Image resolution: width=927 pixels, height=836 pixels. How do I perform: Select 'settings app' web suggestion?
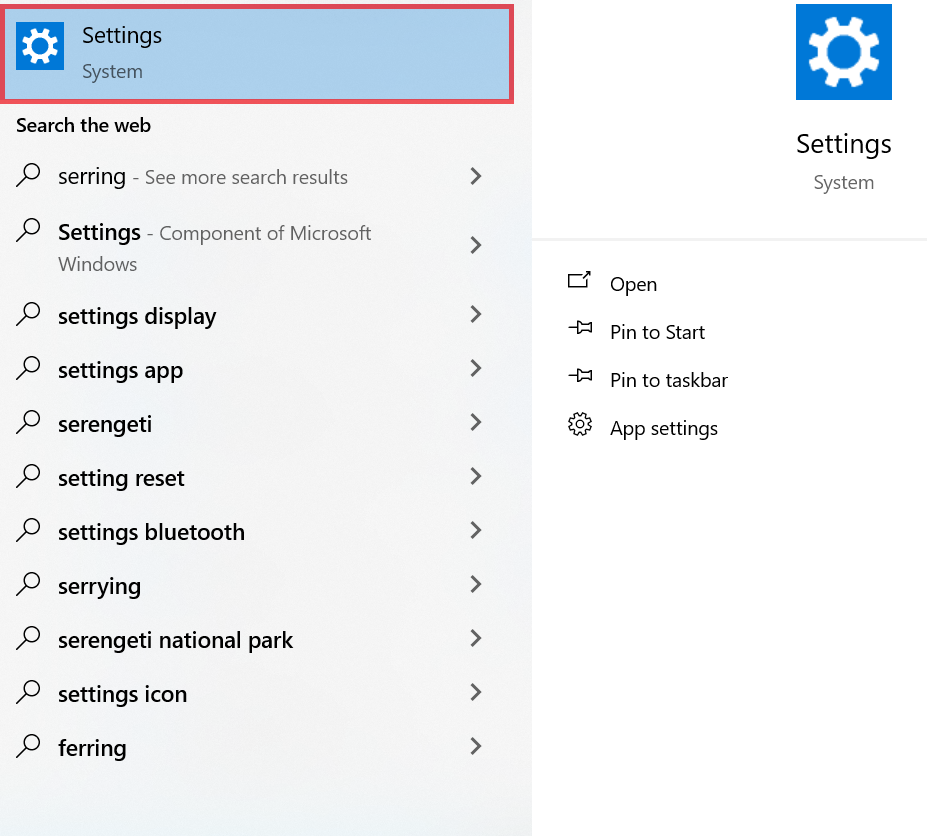(121, 371)
